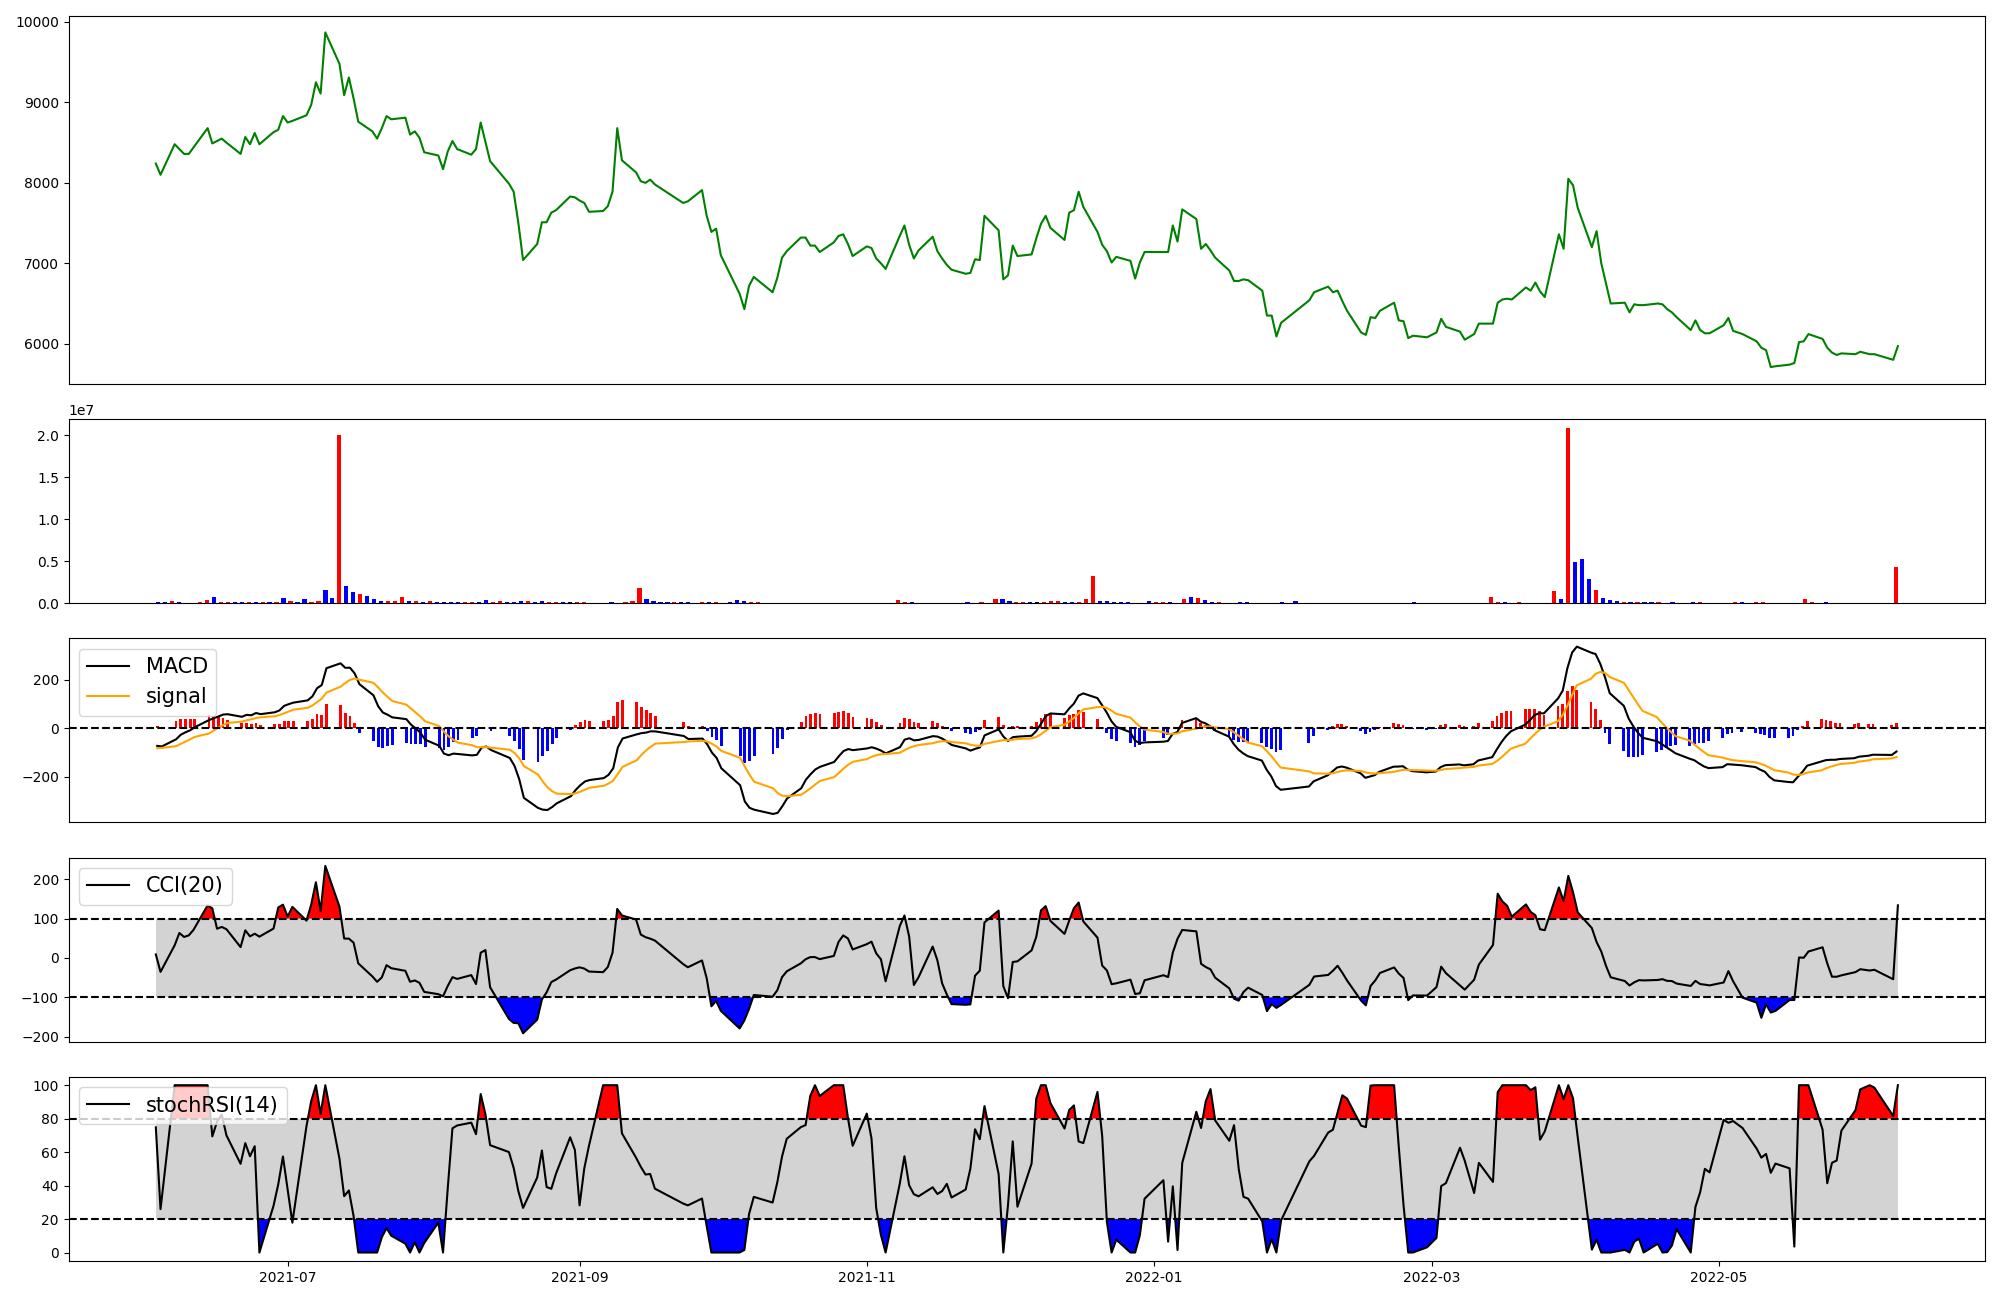The image size is (2000, 1300).
Task: Click the price peak near 10000
Action: pyautogui.click(x=325, y=33)
